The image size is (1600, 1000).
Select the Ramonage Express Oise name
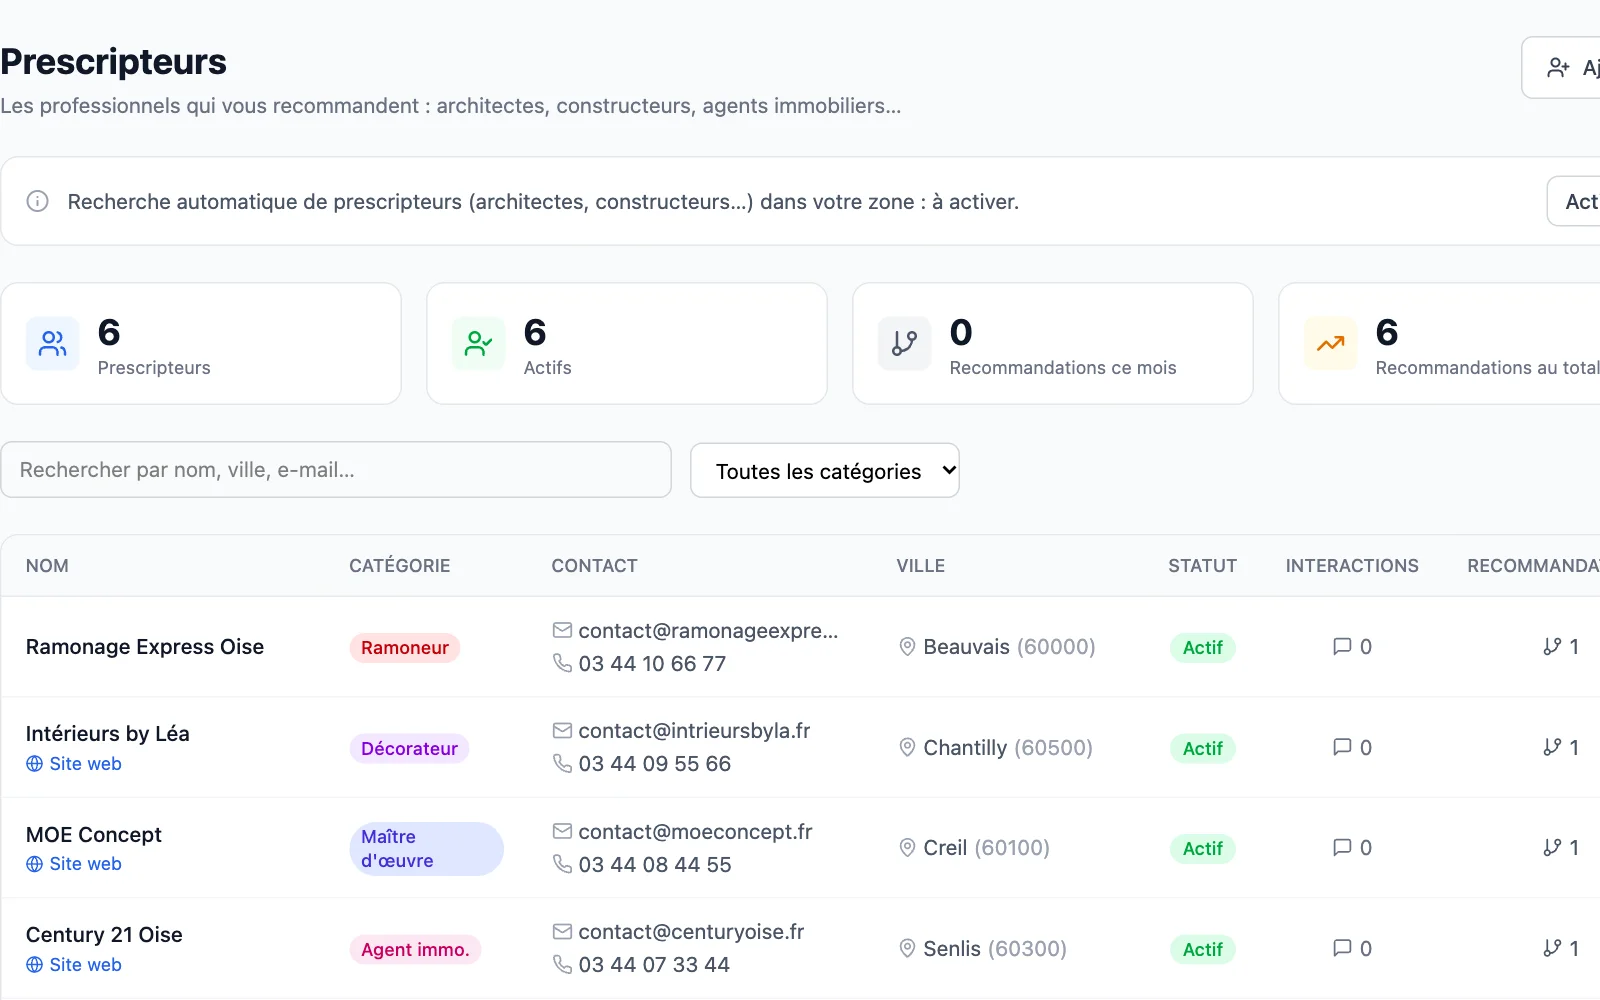pos(145,647)
